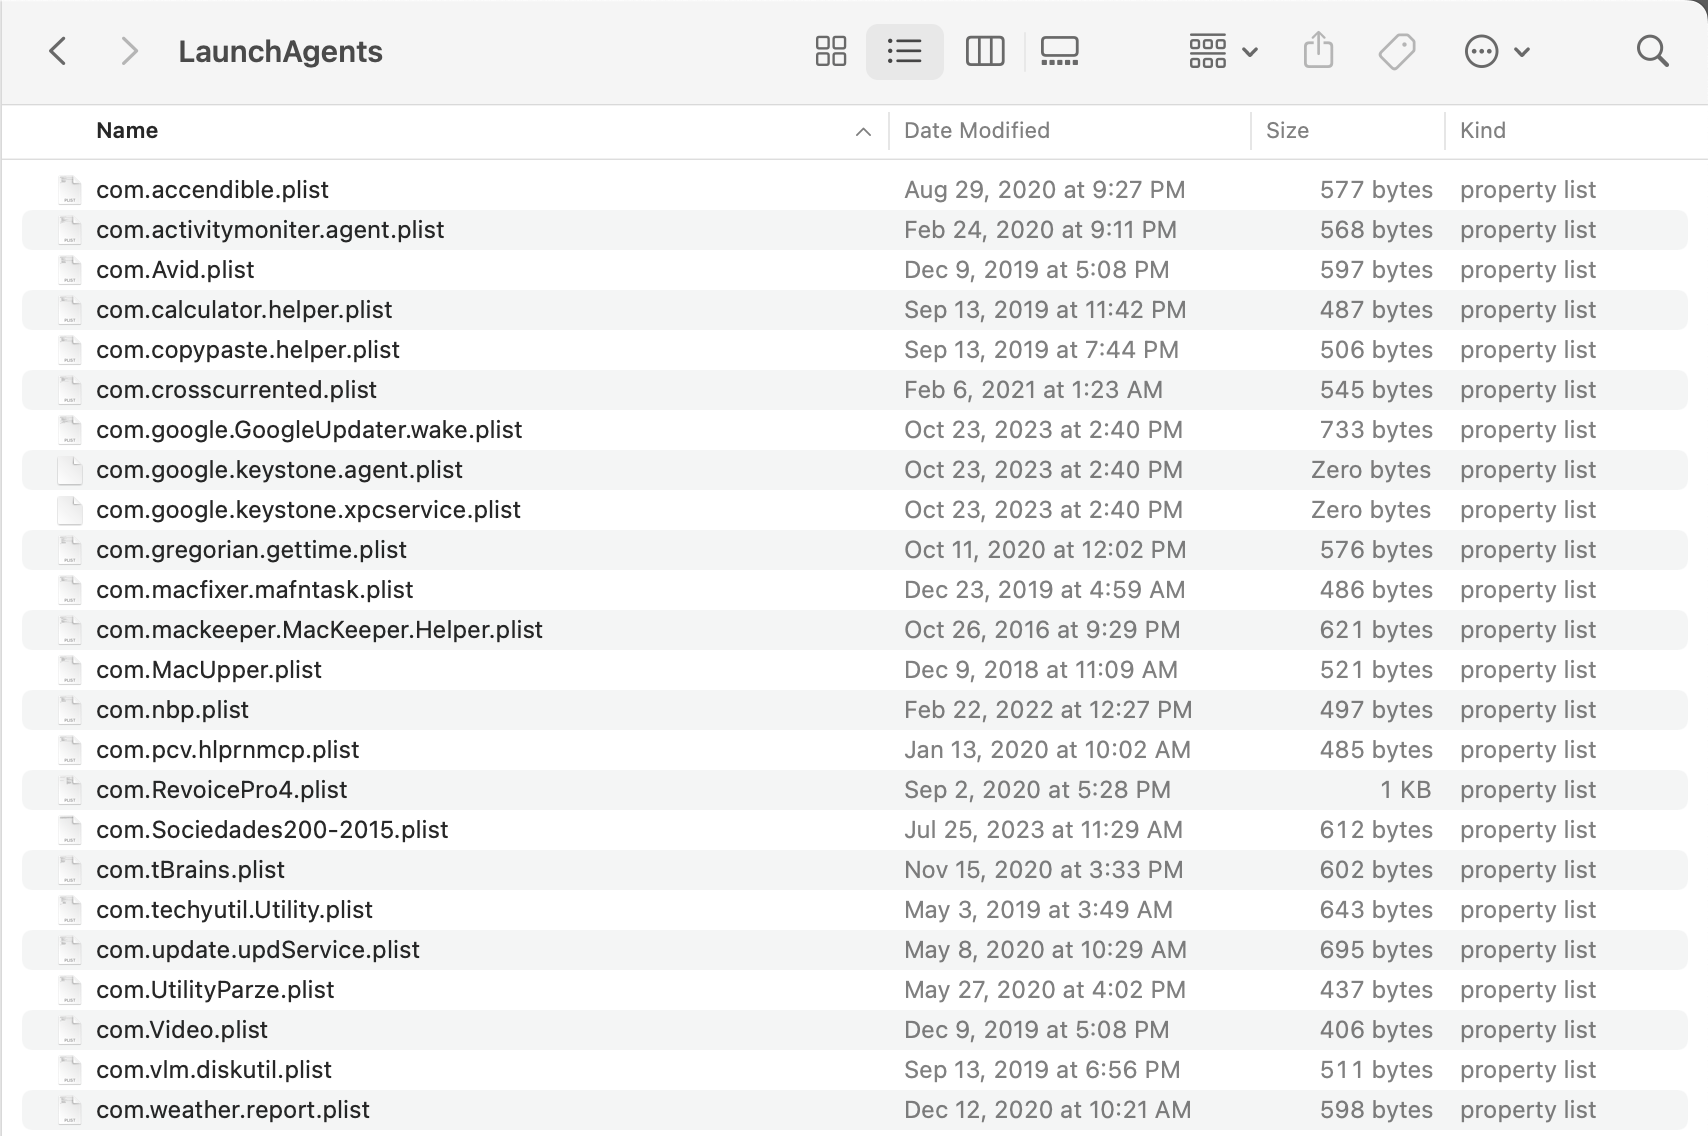This screenshot has width=1708, height=1136.
Task: Select the com.copypaste.helper.plist file icon
Action: (70, 350)
